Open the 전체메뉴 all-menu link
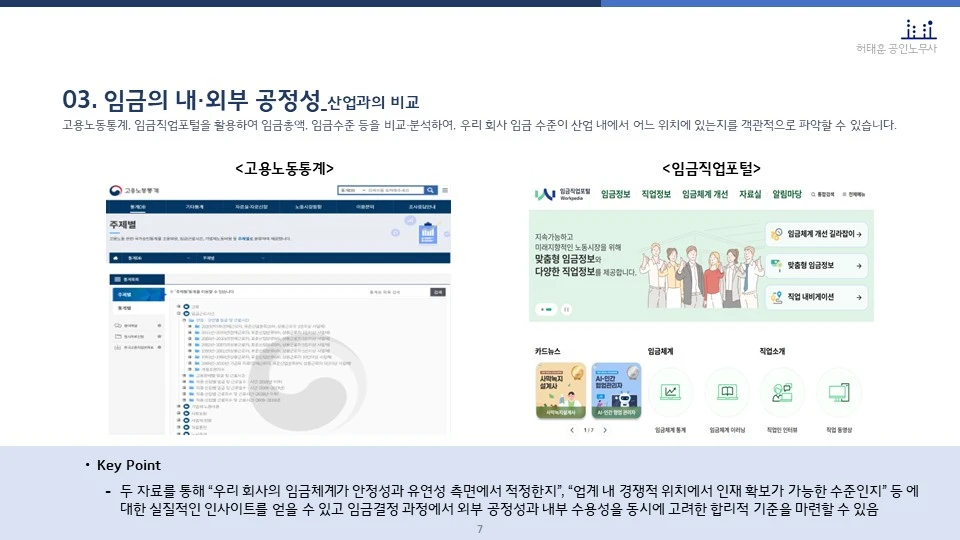960x540 pixels. pos(854,195)
